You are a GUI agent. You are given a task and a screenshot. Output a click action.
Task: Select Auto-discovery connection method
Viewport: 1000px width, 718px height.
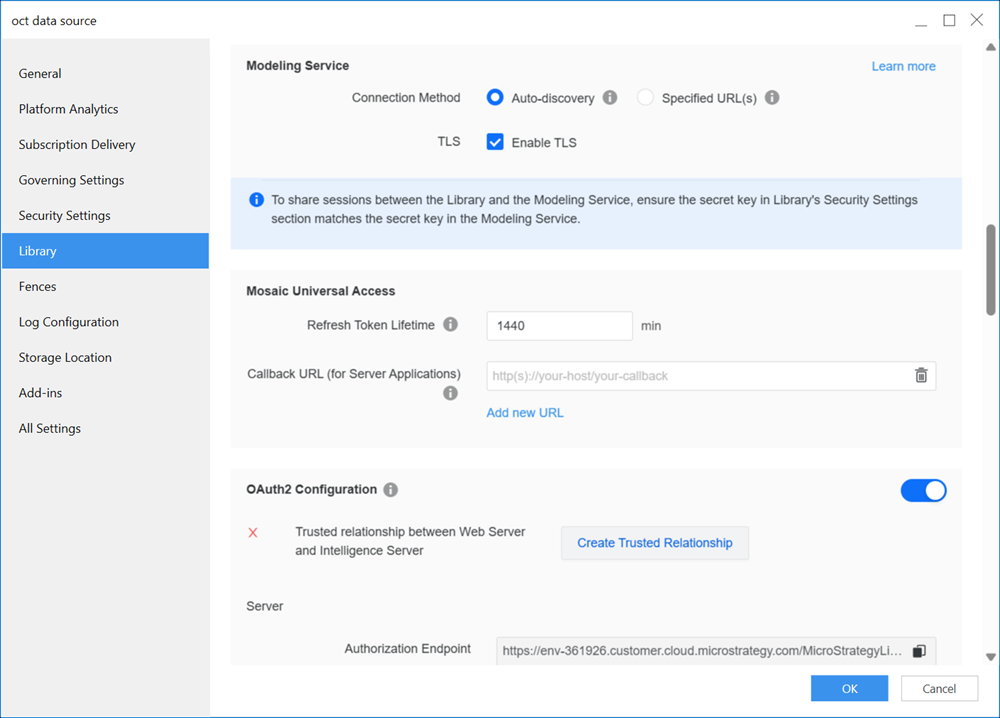[x=494, y=98]
